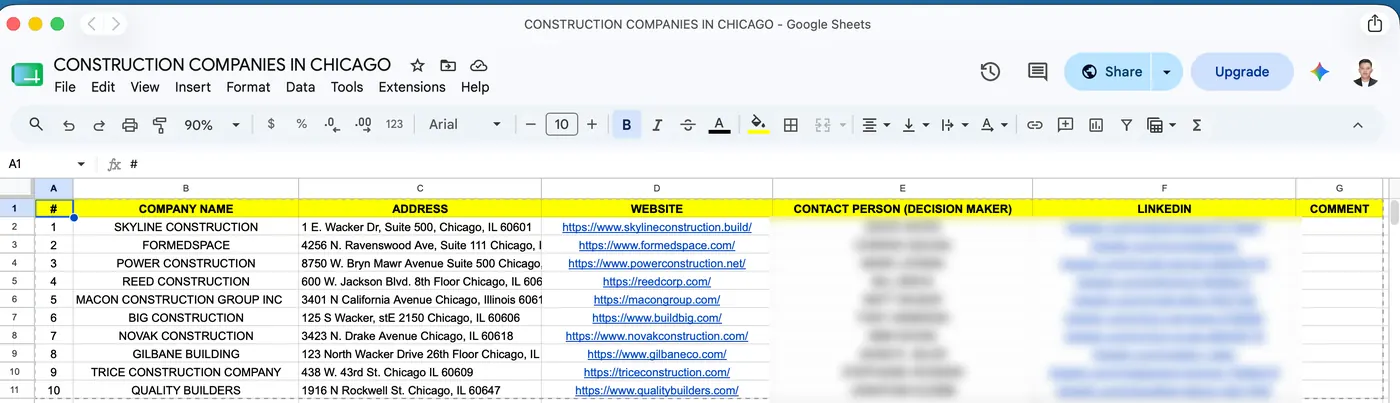Create a filter with funnel icon
The height and width of the screenshot is (403, 1400).
[x=1126, y=125]
